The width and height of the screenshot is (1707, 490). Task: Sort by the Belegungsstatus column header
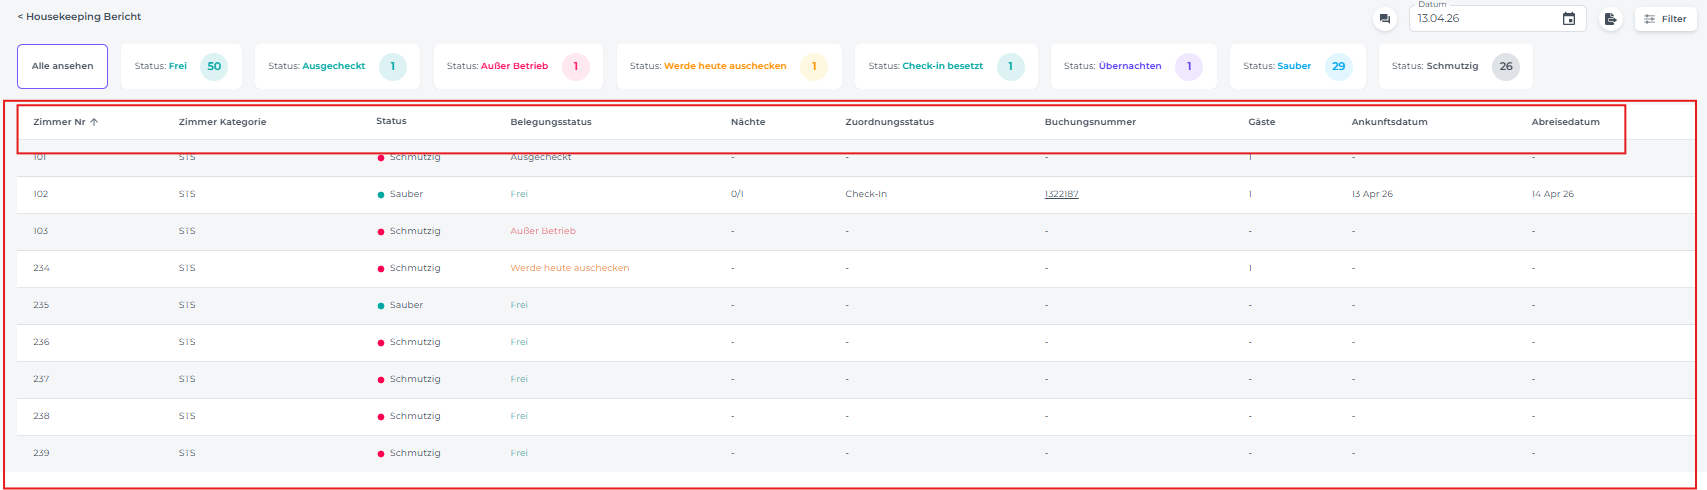551,122
